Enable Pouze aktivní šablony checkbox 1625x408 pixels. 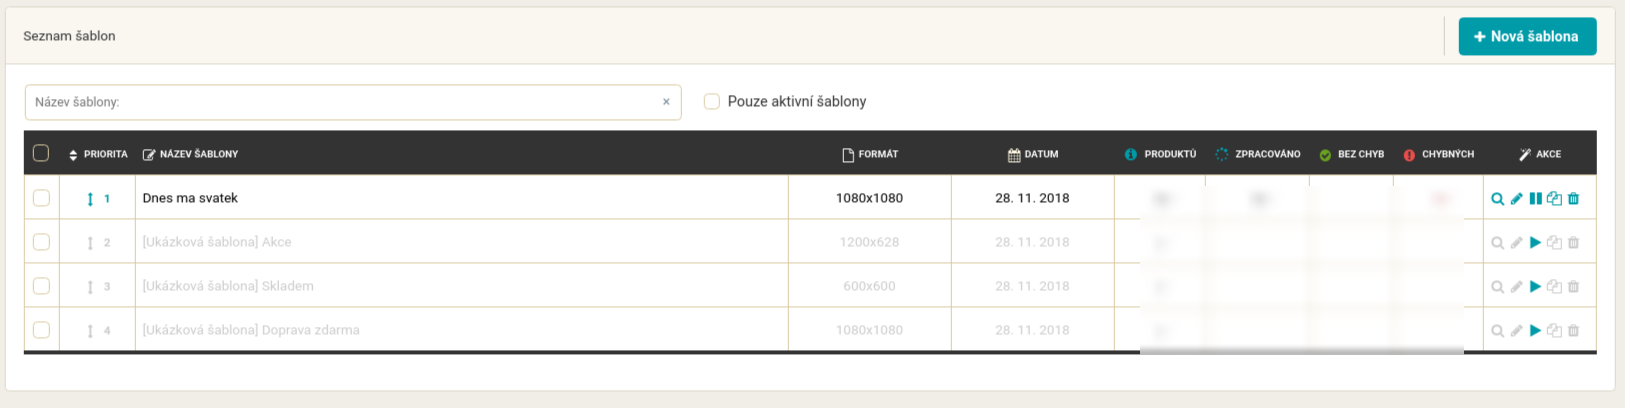tap(712, 101)
